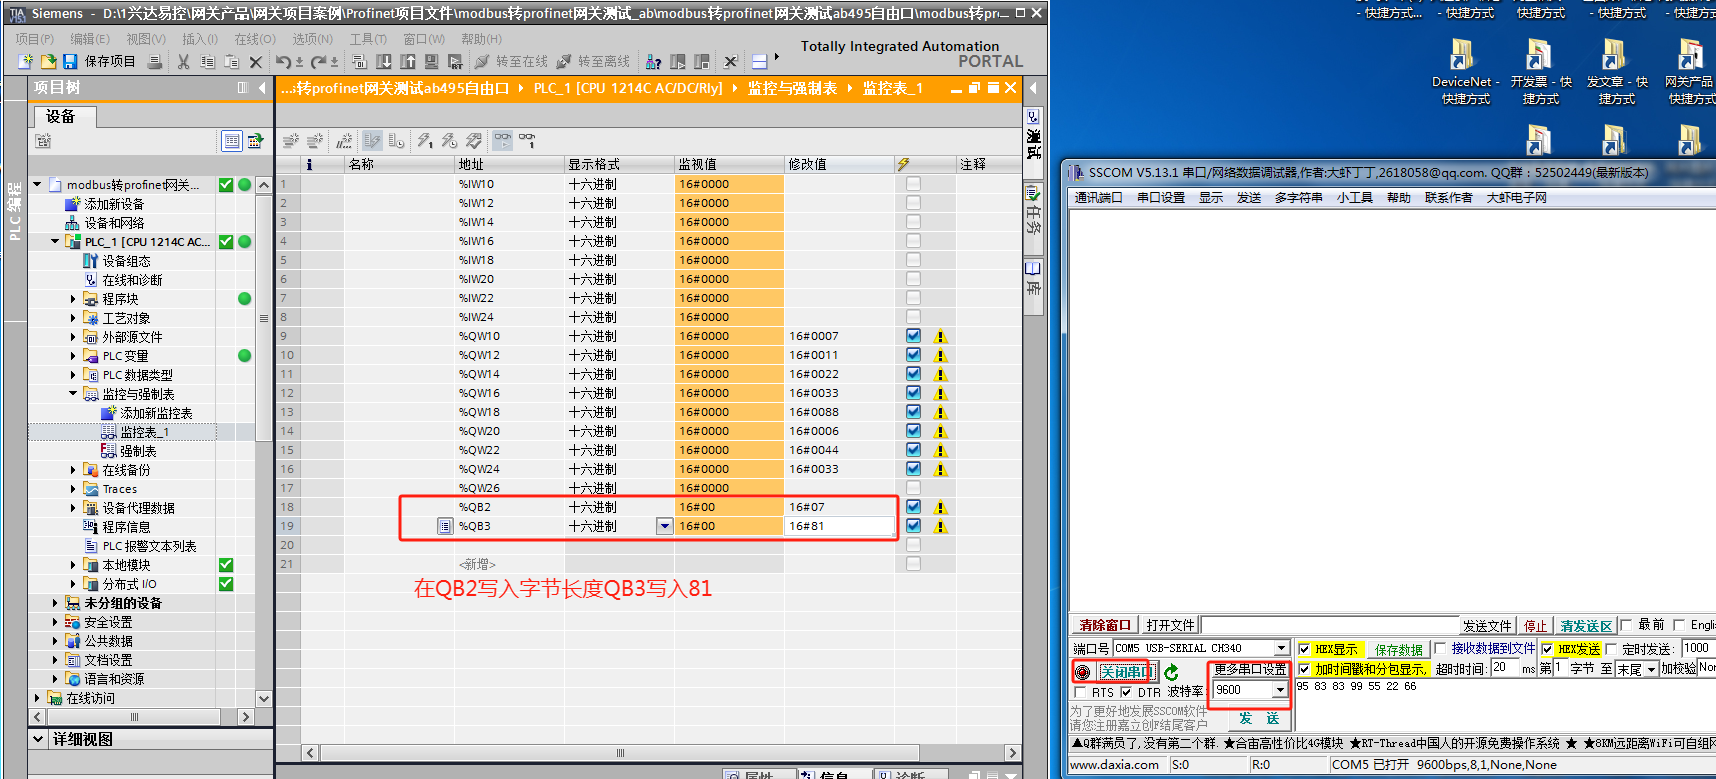Image resolution: width=1716 pixels, height=779 pixels.
Task: Click the 更多串口设置 button
Action: pyautogui.click(x=1250, y=669)
